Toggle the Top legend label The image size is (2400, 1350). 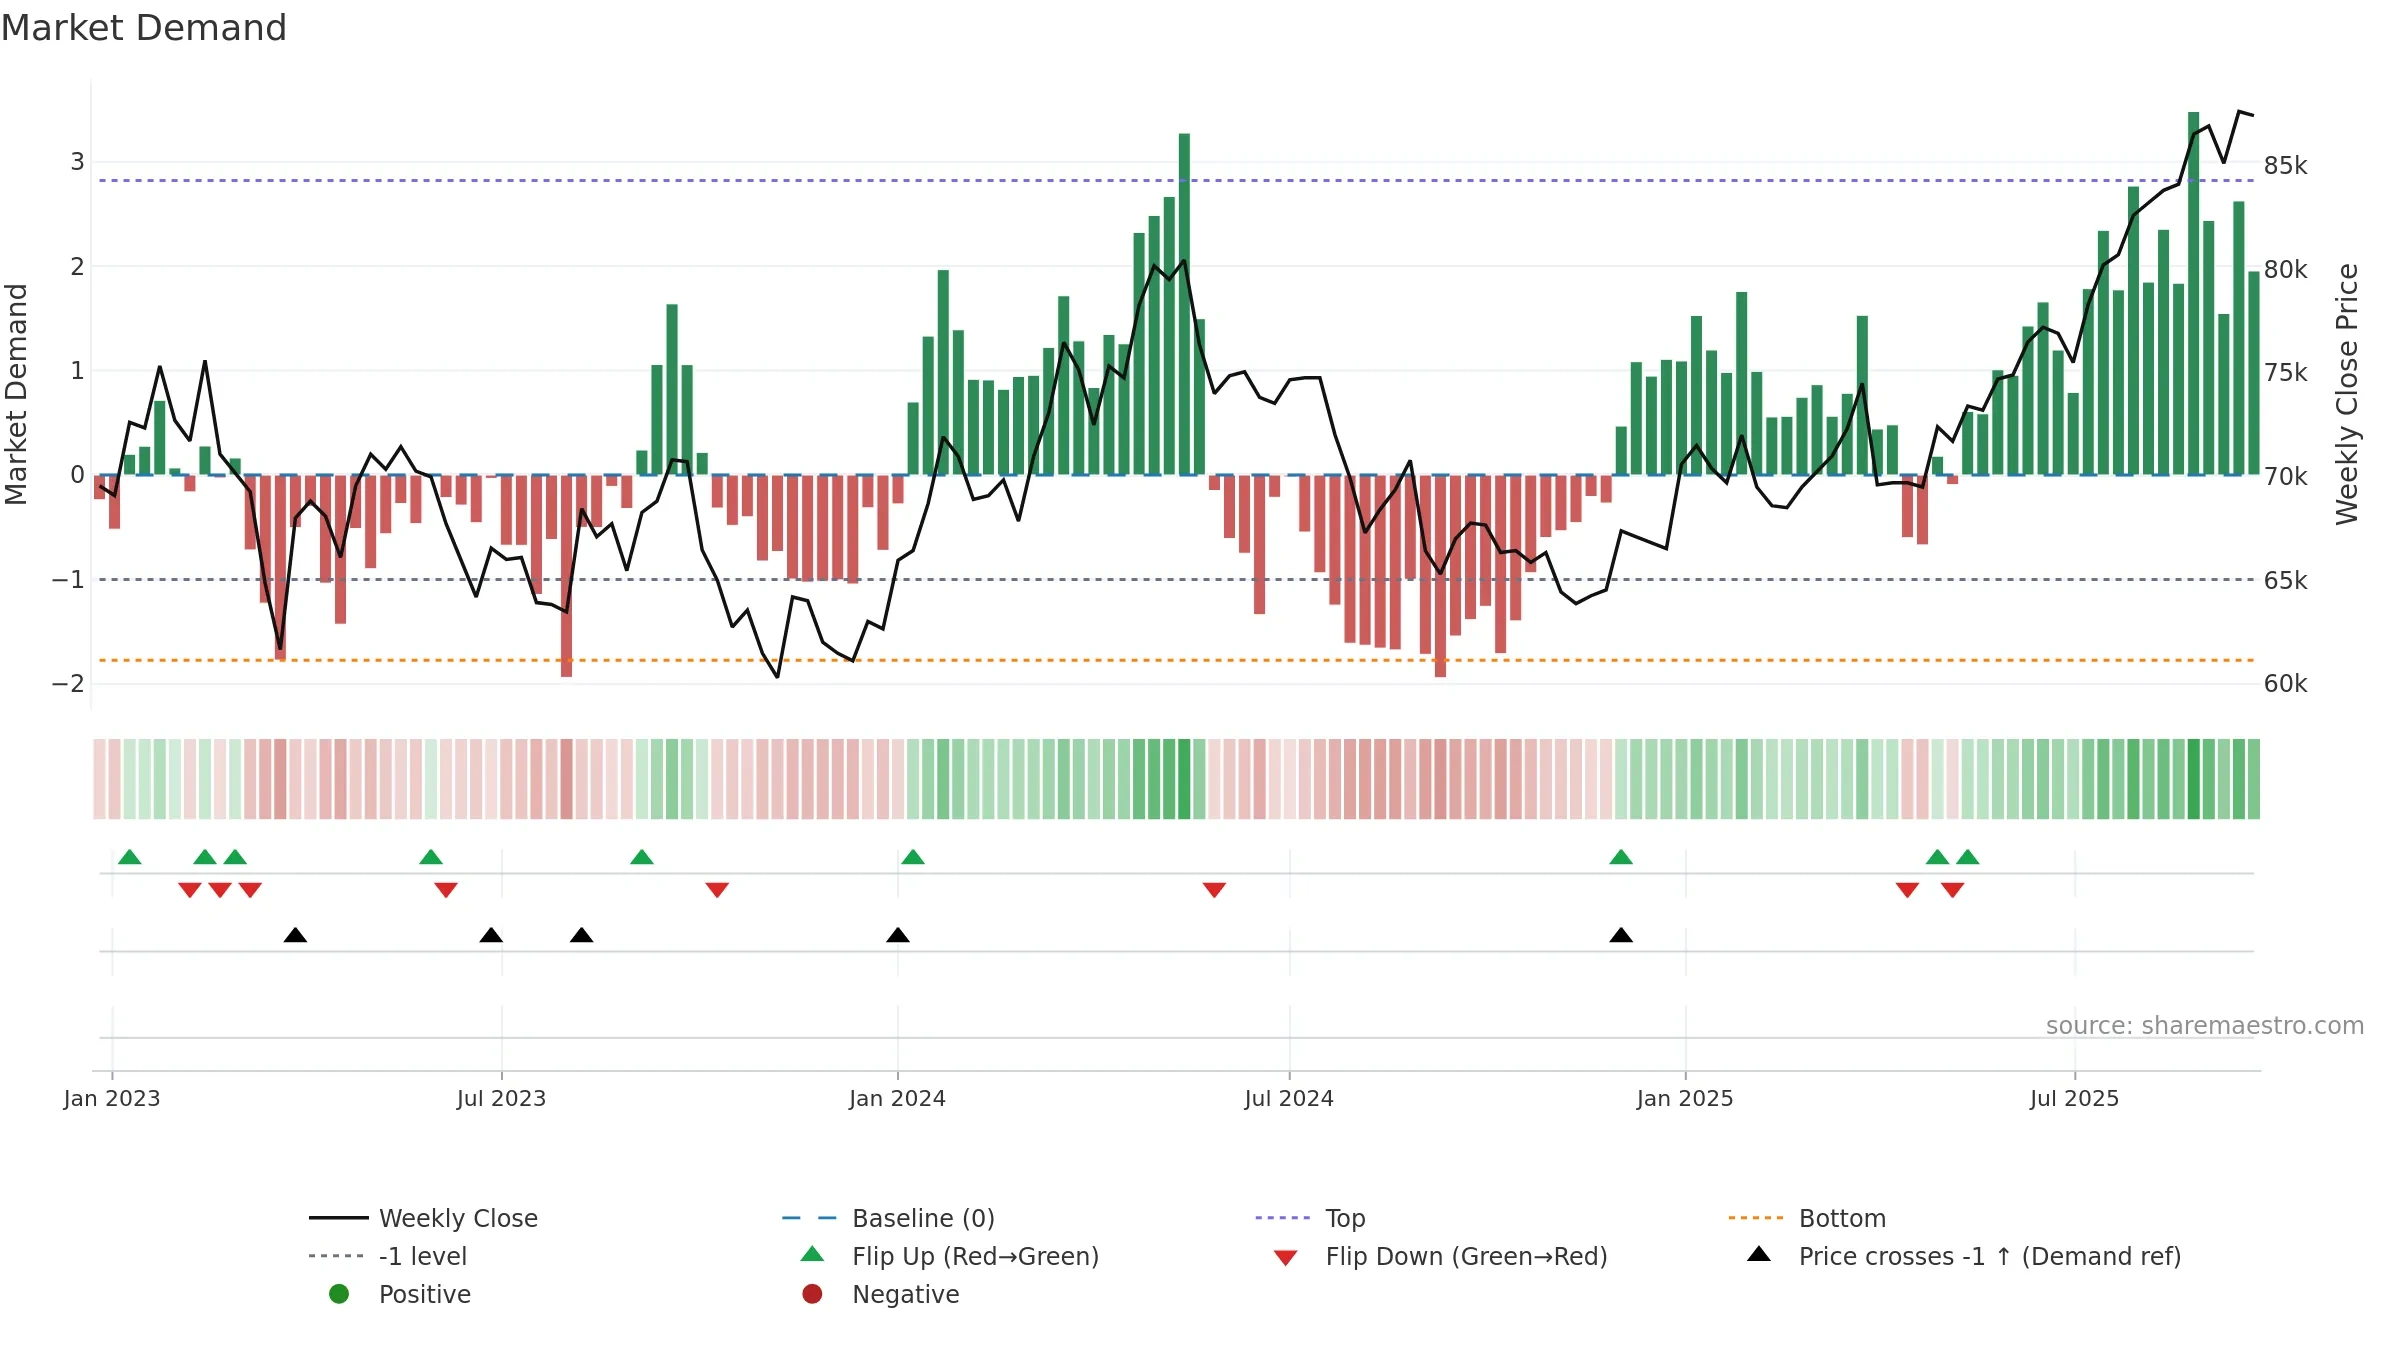(1345, 1218)
